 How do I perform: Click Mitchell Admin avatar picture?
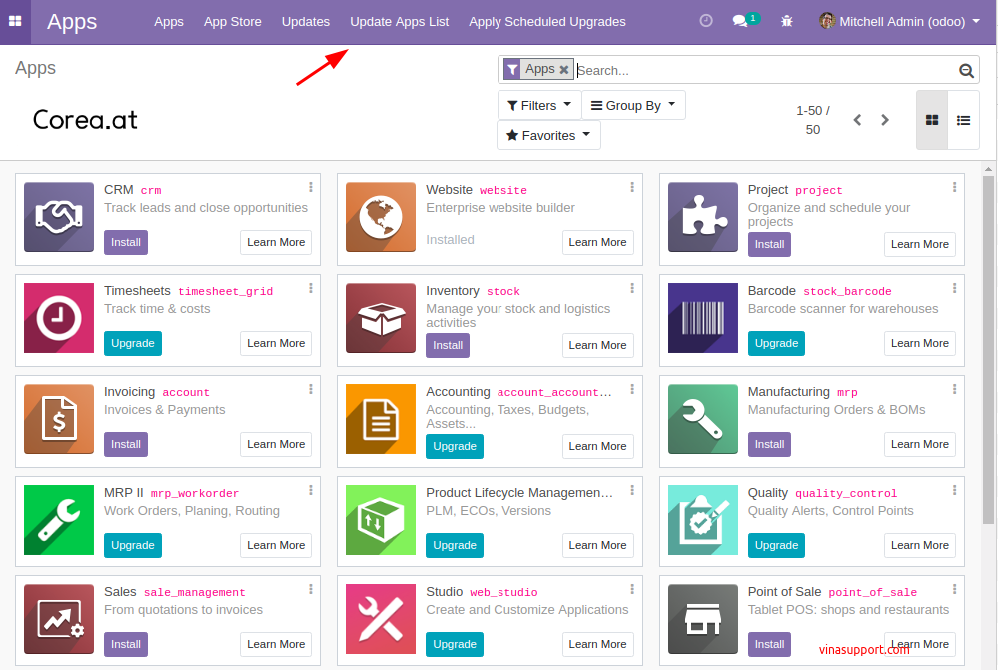(x=827, y=21)
